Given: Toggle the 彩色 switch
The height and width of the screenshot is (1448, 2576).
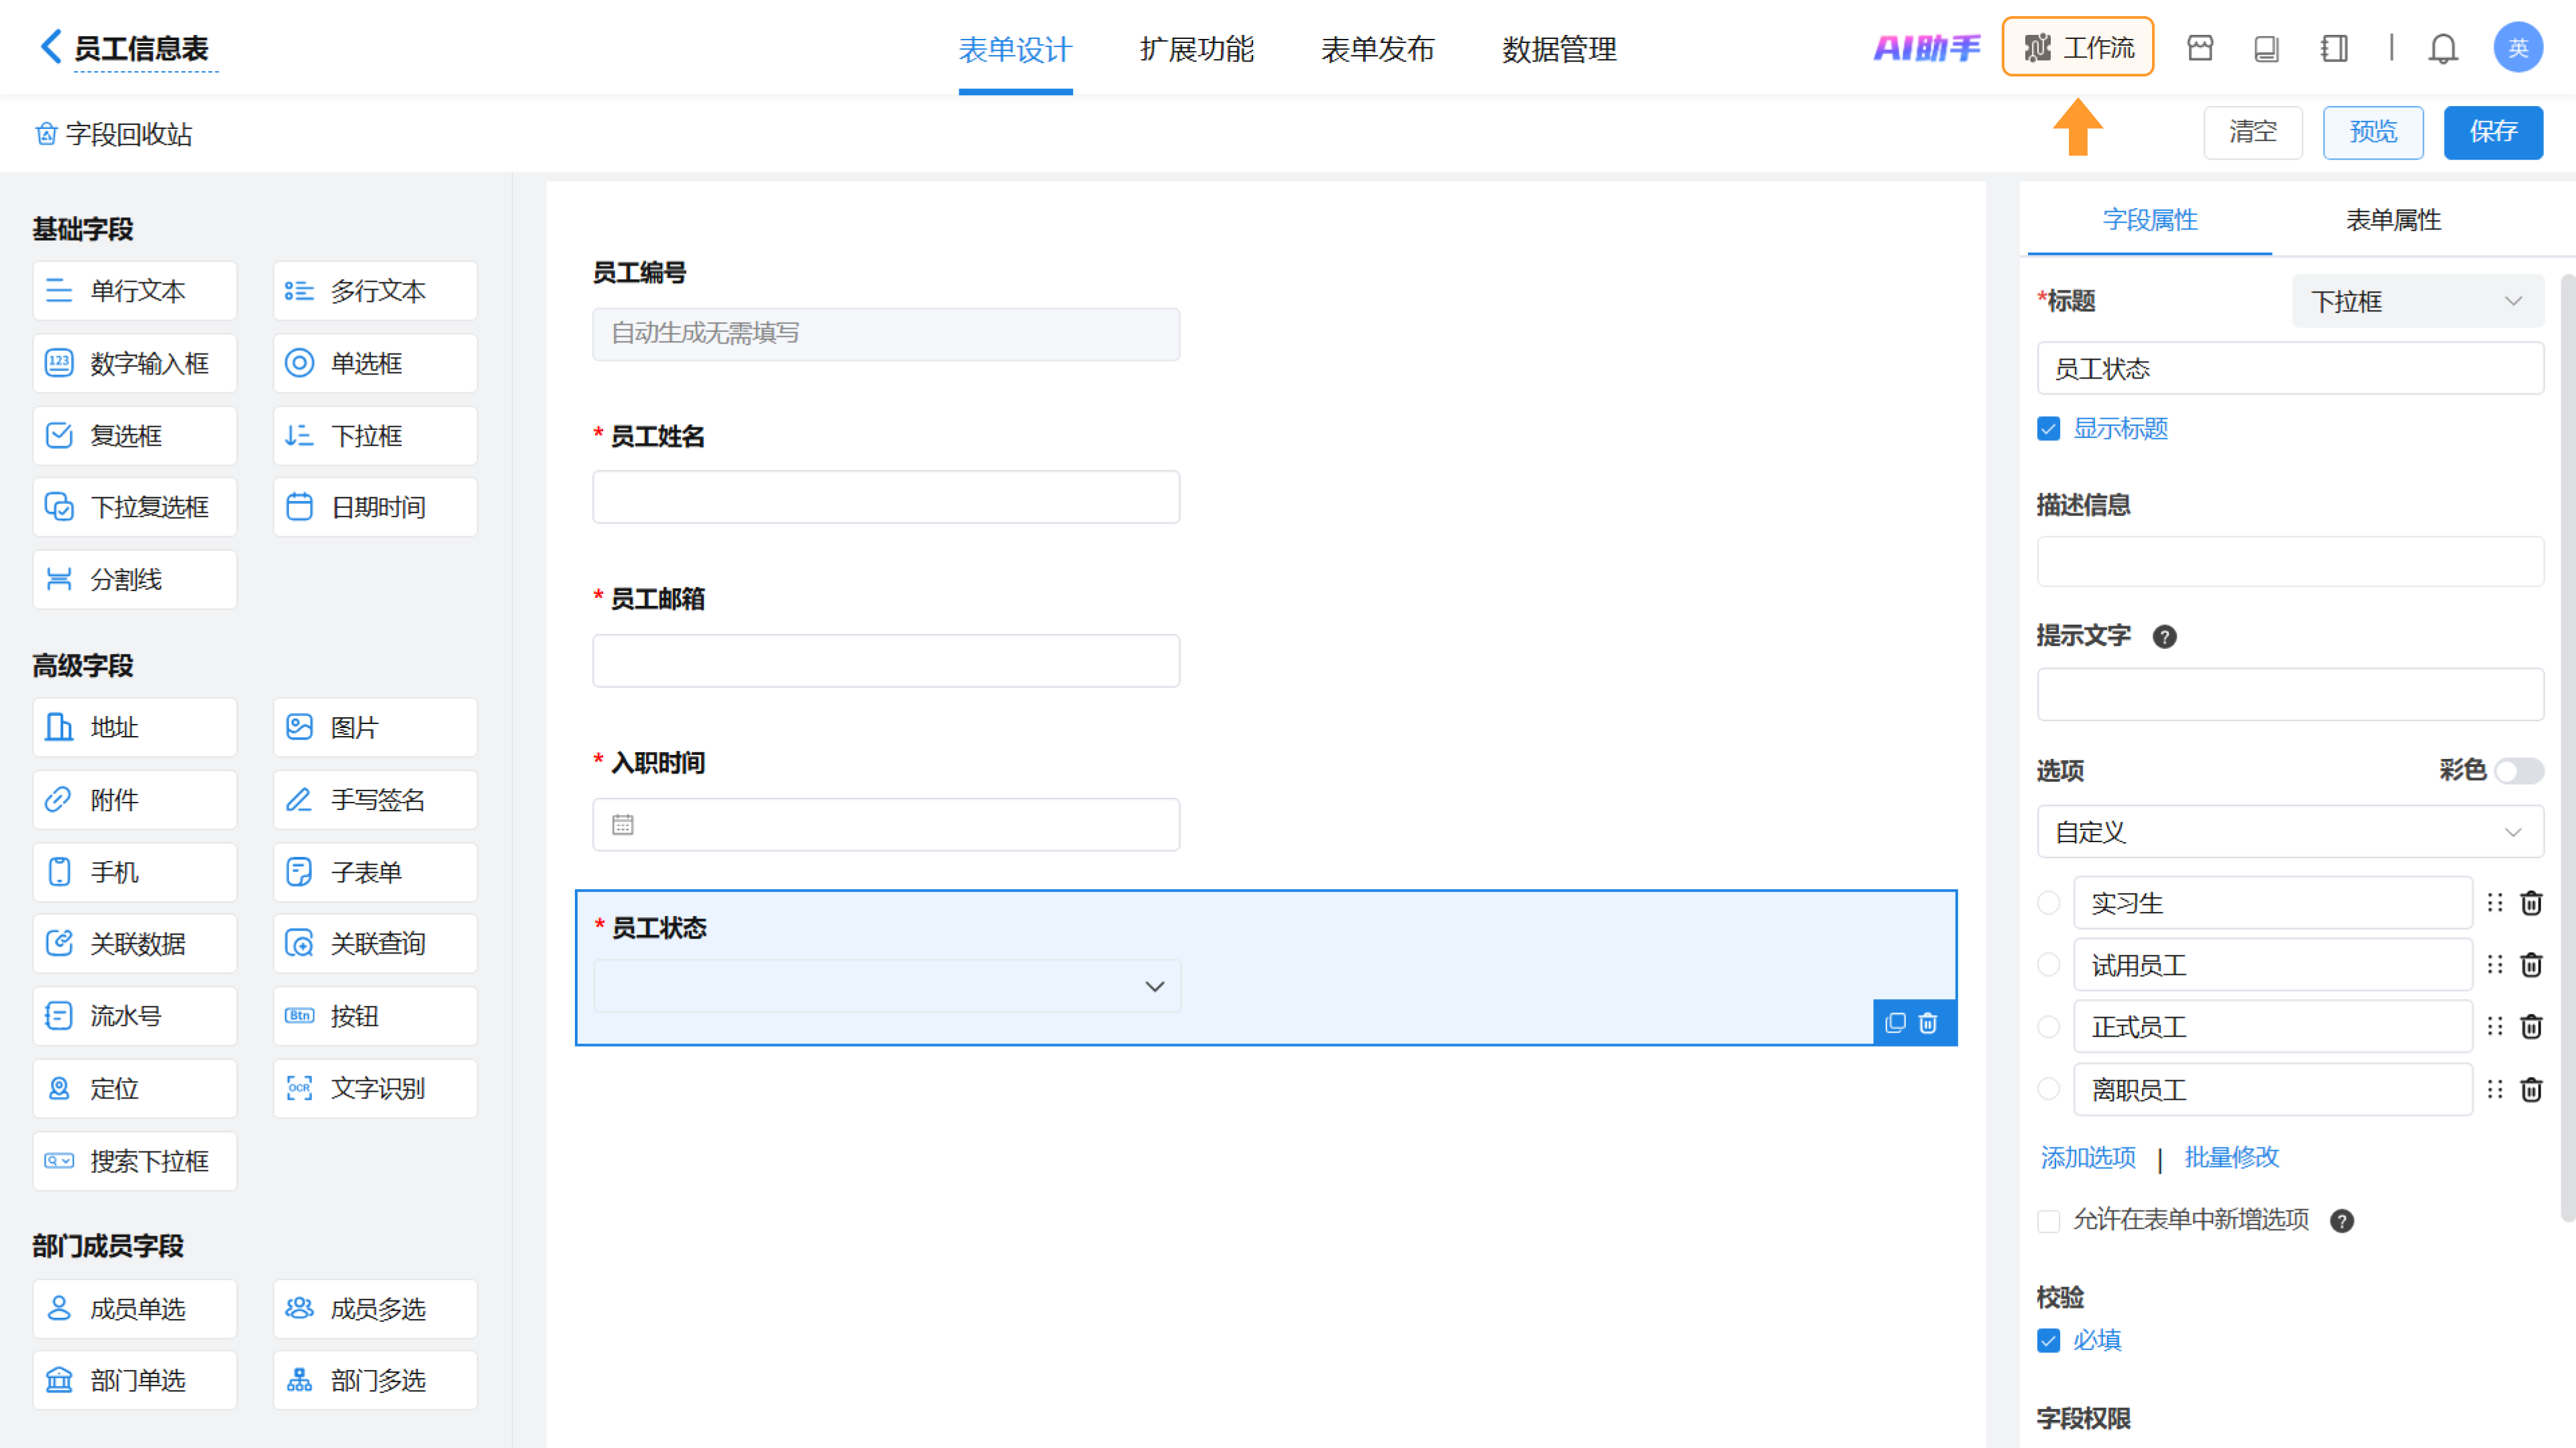Looking at the screenshot, I should pos(2518,771).
